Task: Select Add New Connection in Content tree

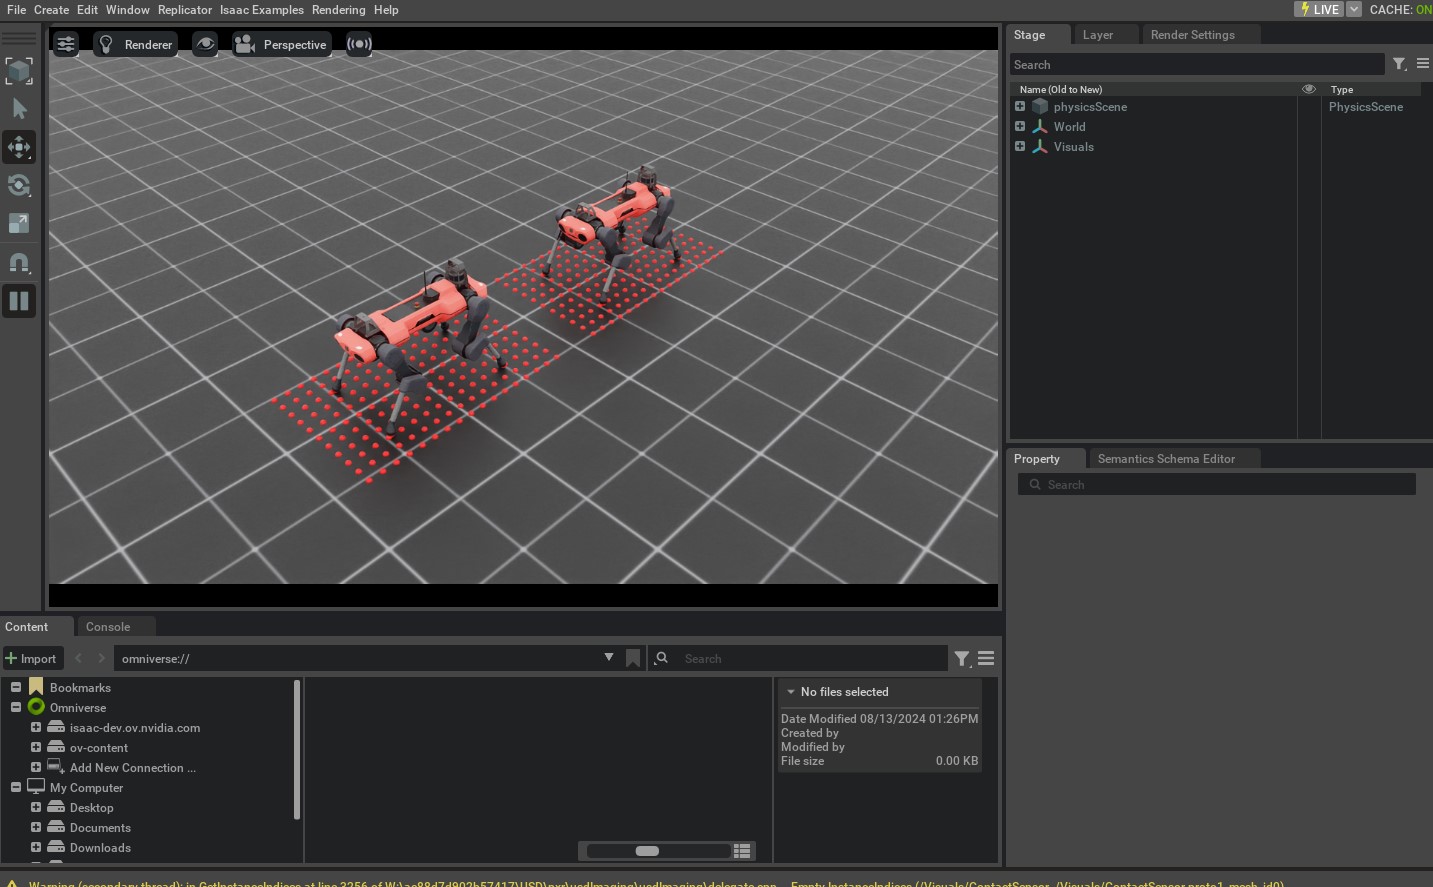Action: point(131,767)
